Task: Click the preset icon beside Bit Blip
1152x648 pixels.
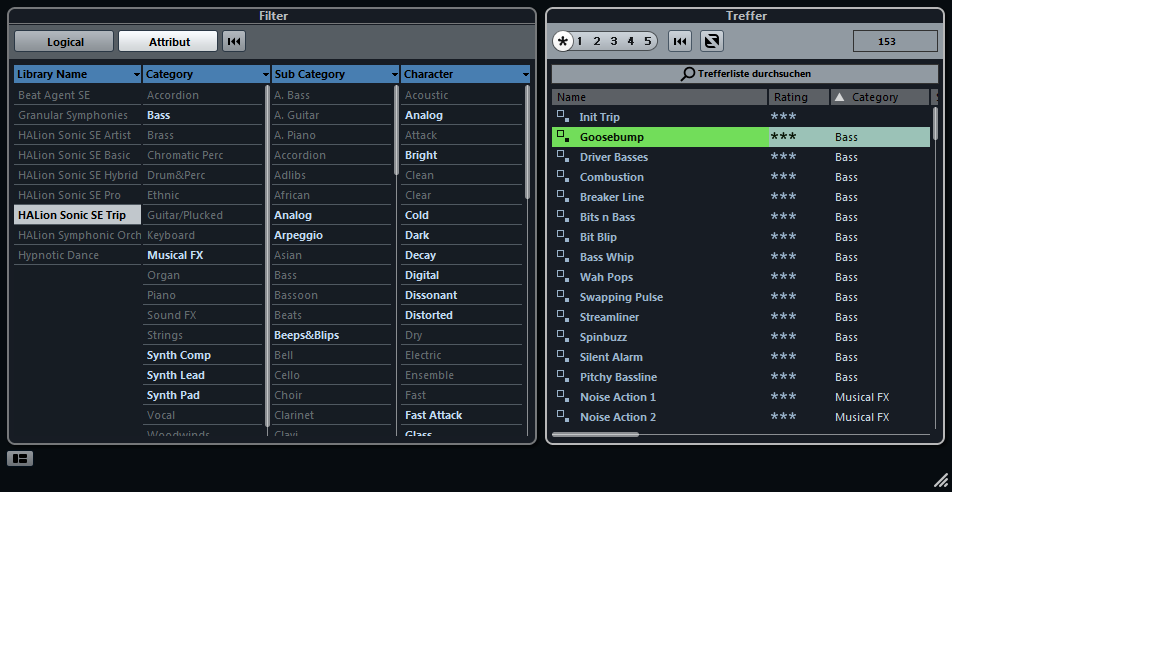Action: pos(563,237)
